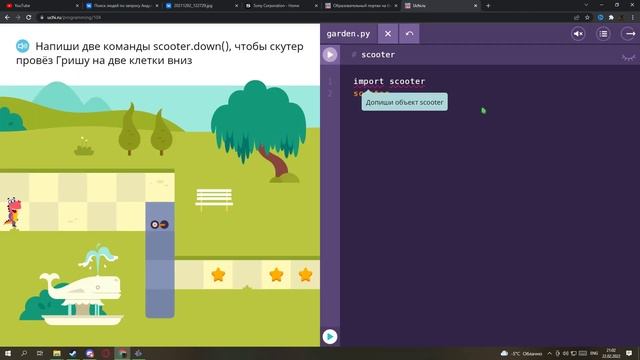Run the code with top play button

330,55
